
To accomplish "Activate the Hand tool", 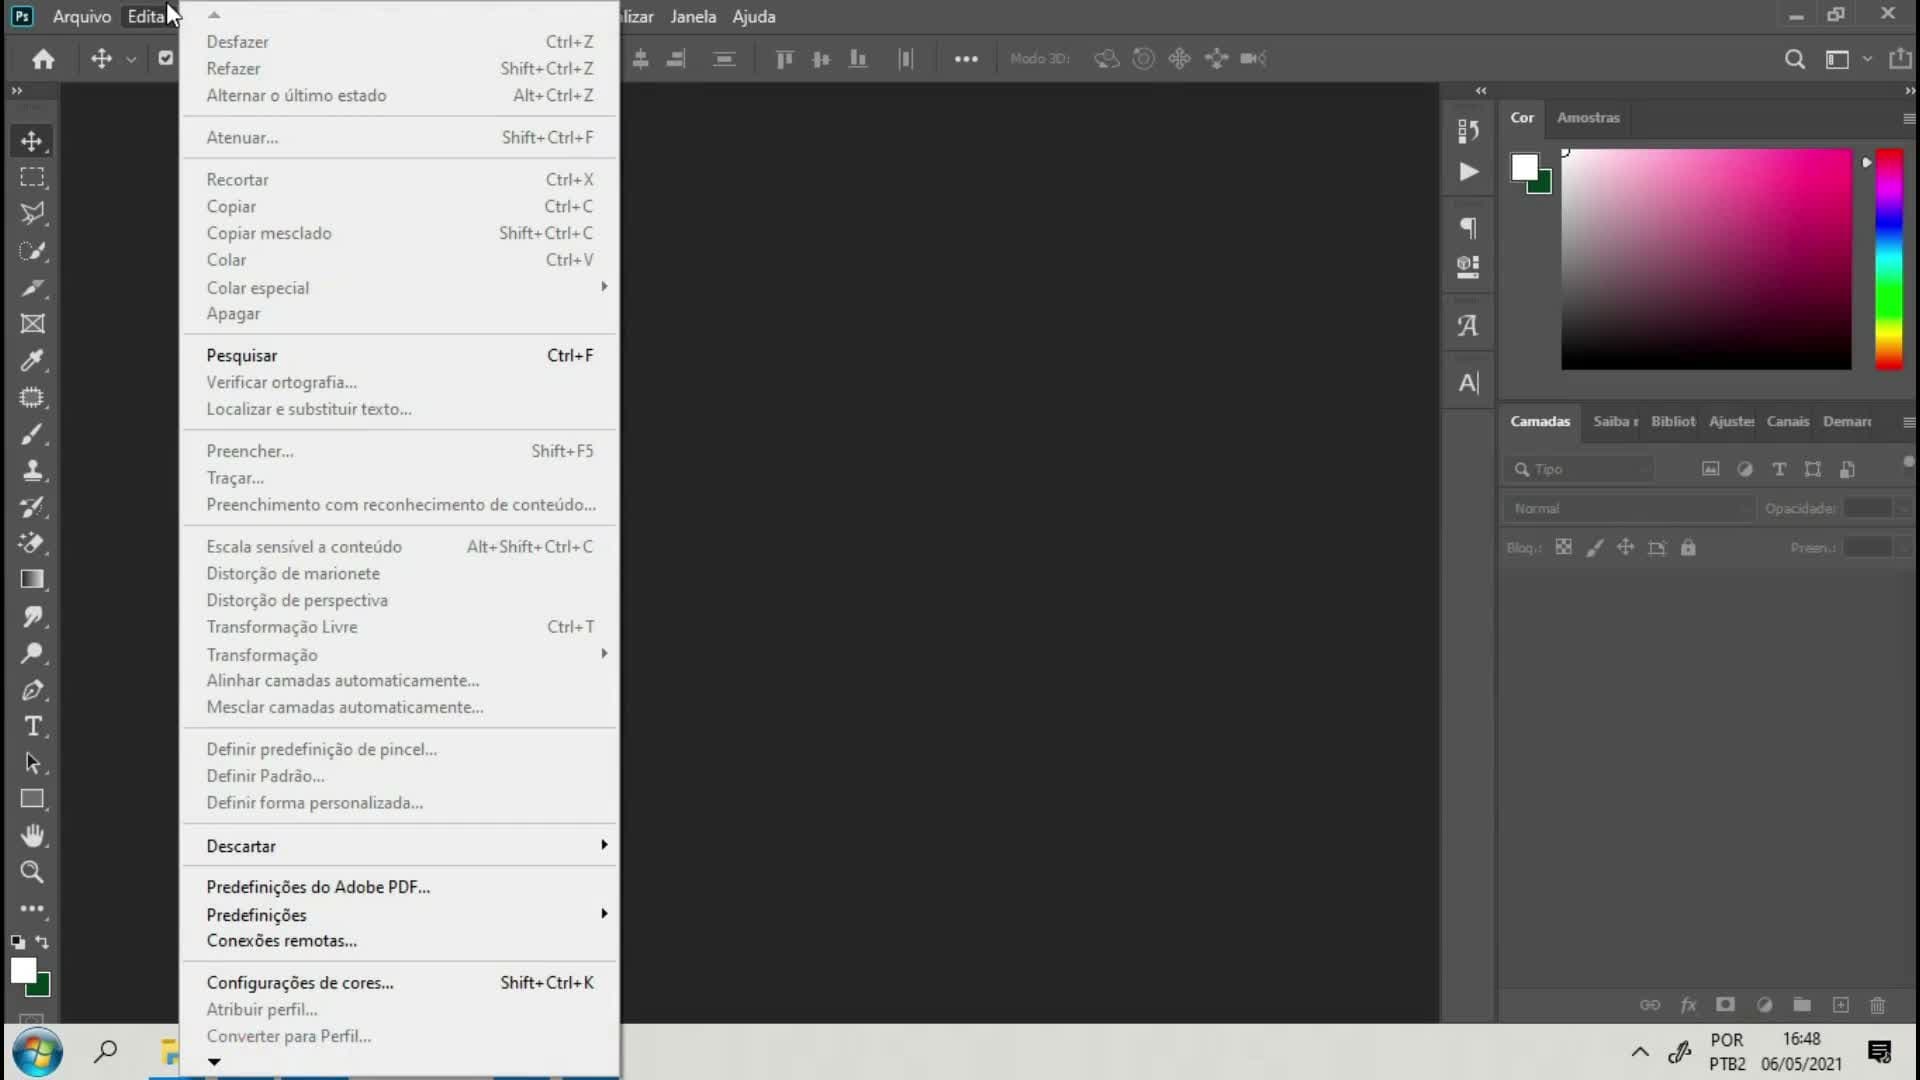I will (x=32, y=835).
